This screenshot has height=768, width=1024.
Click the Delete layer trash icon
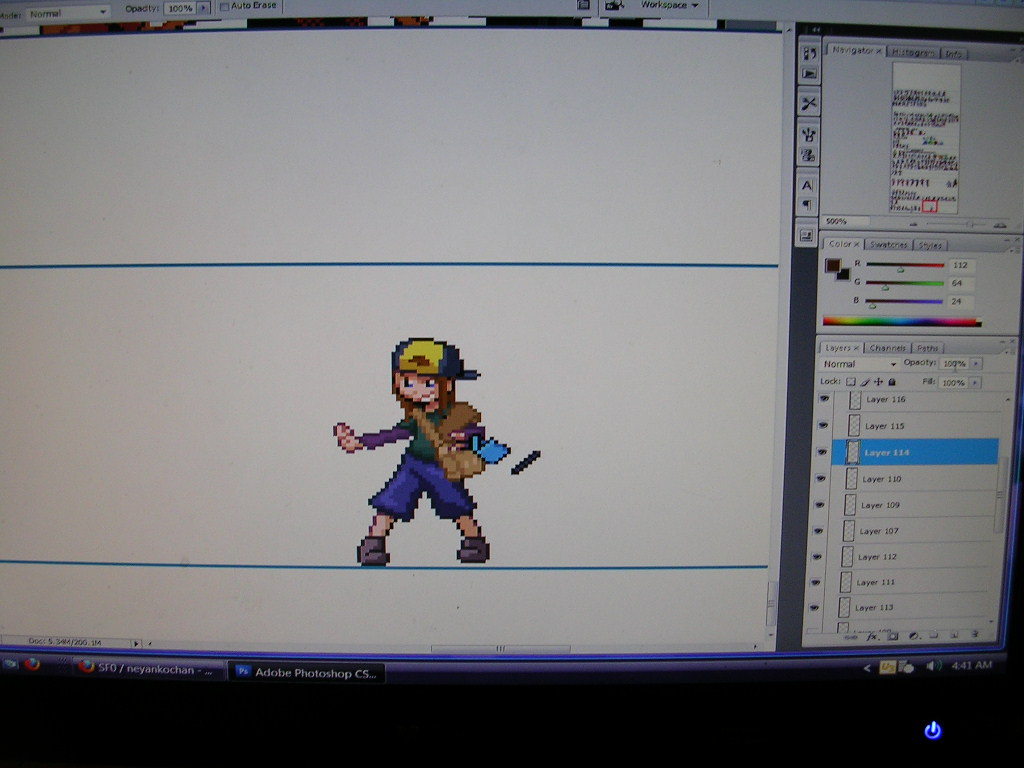(x=974, y=633)
